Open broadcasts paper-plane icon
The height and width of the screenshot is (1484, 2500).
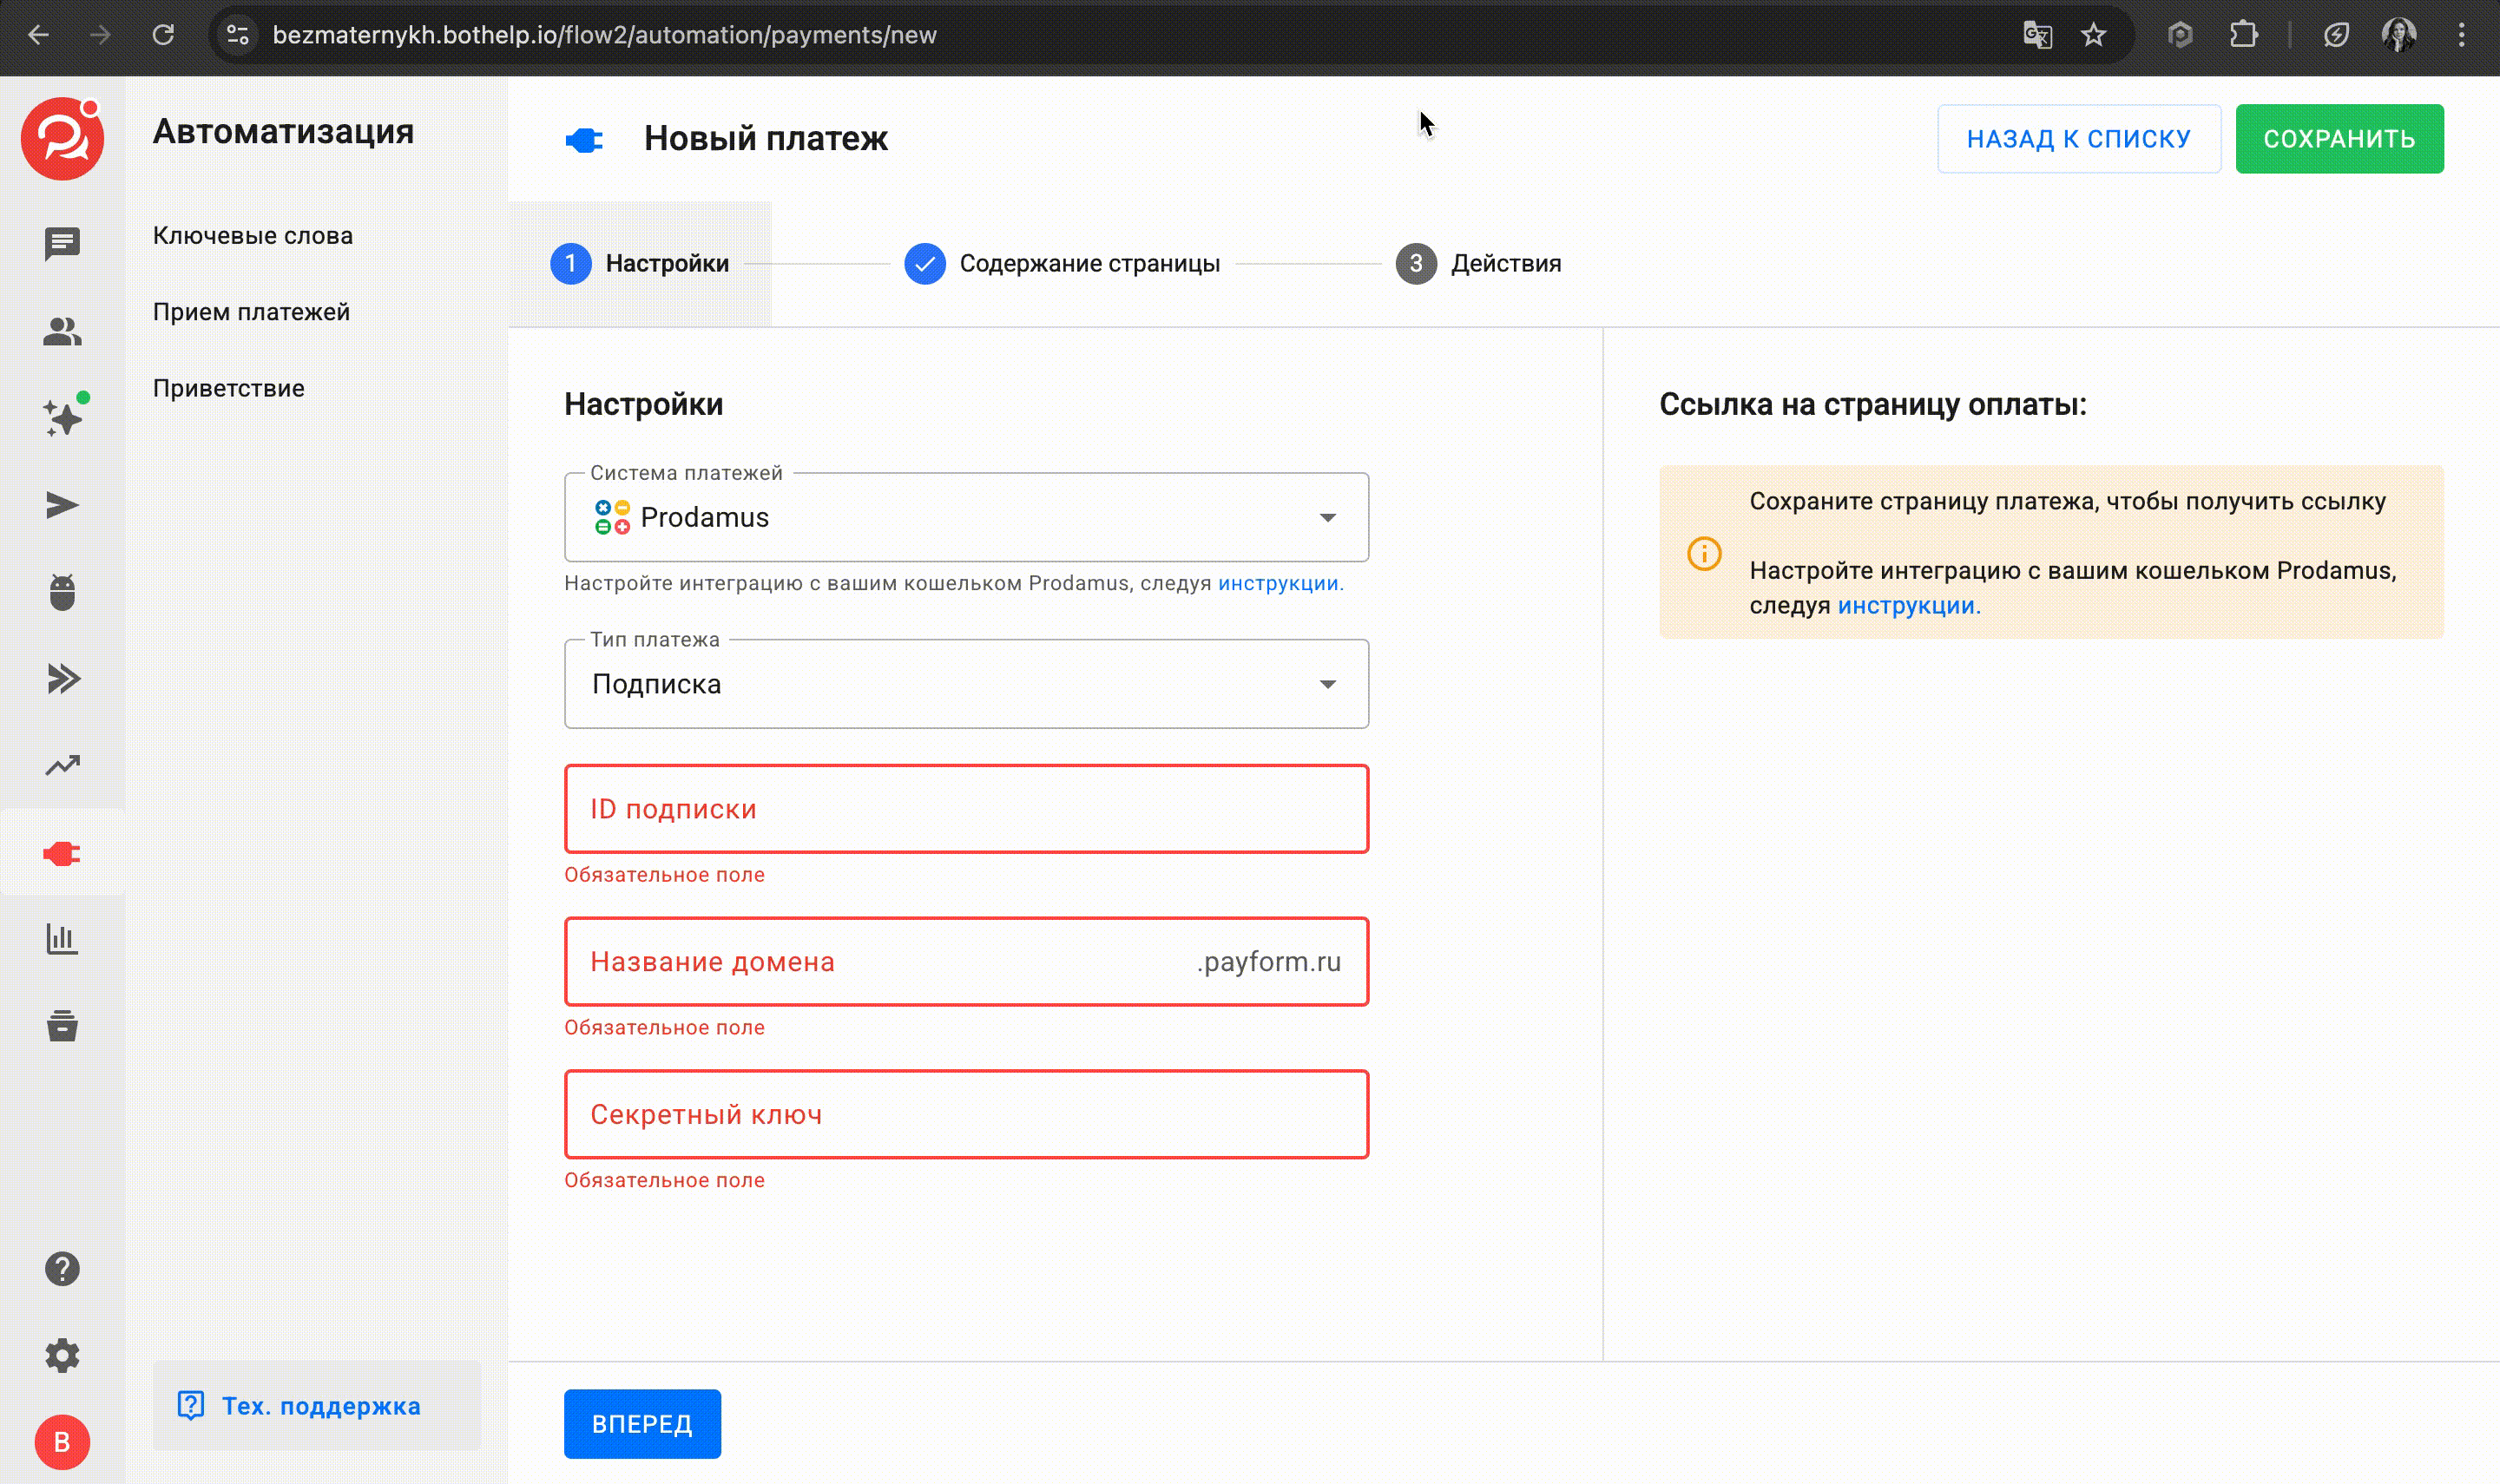62,505
